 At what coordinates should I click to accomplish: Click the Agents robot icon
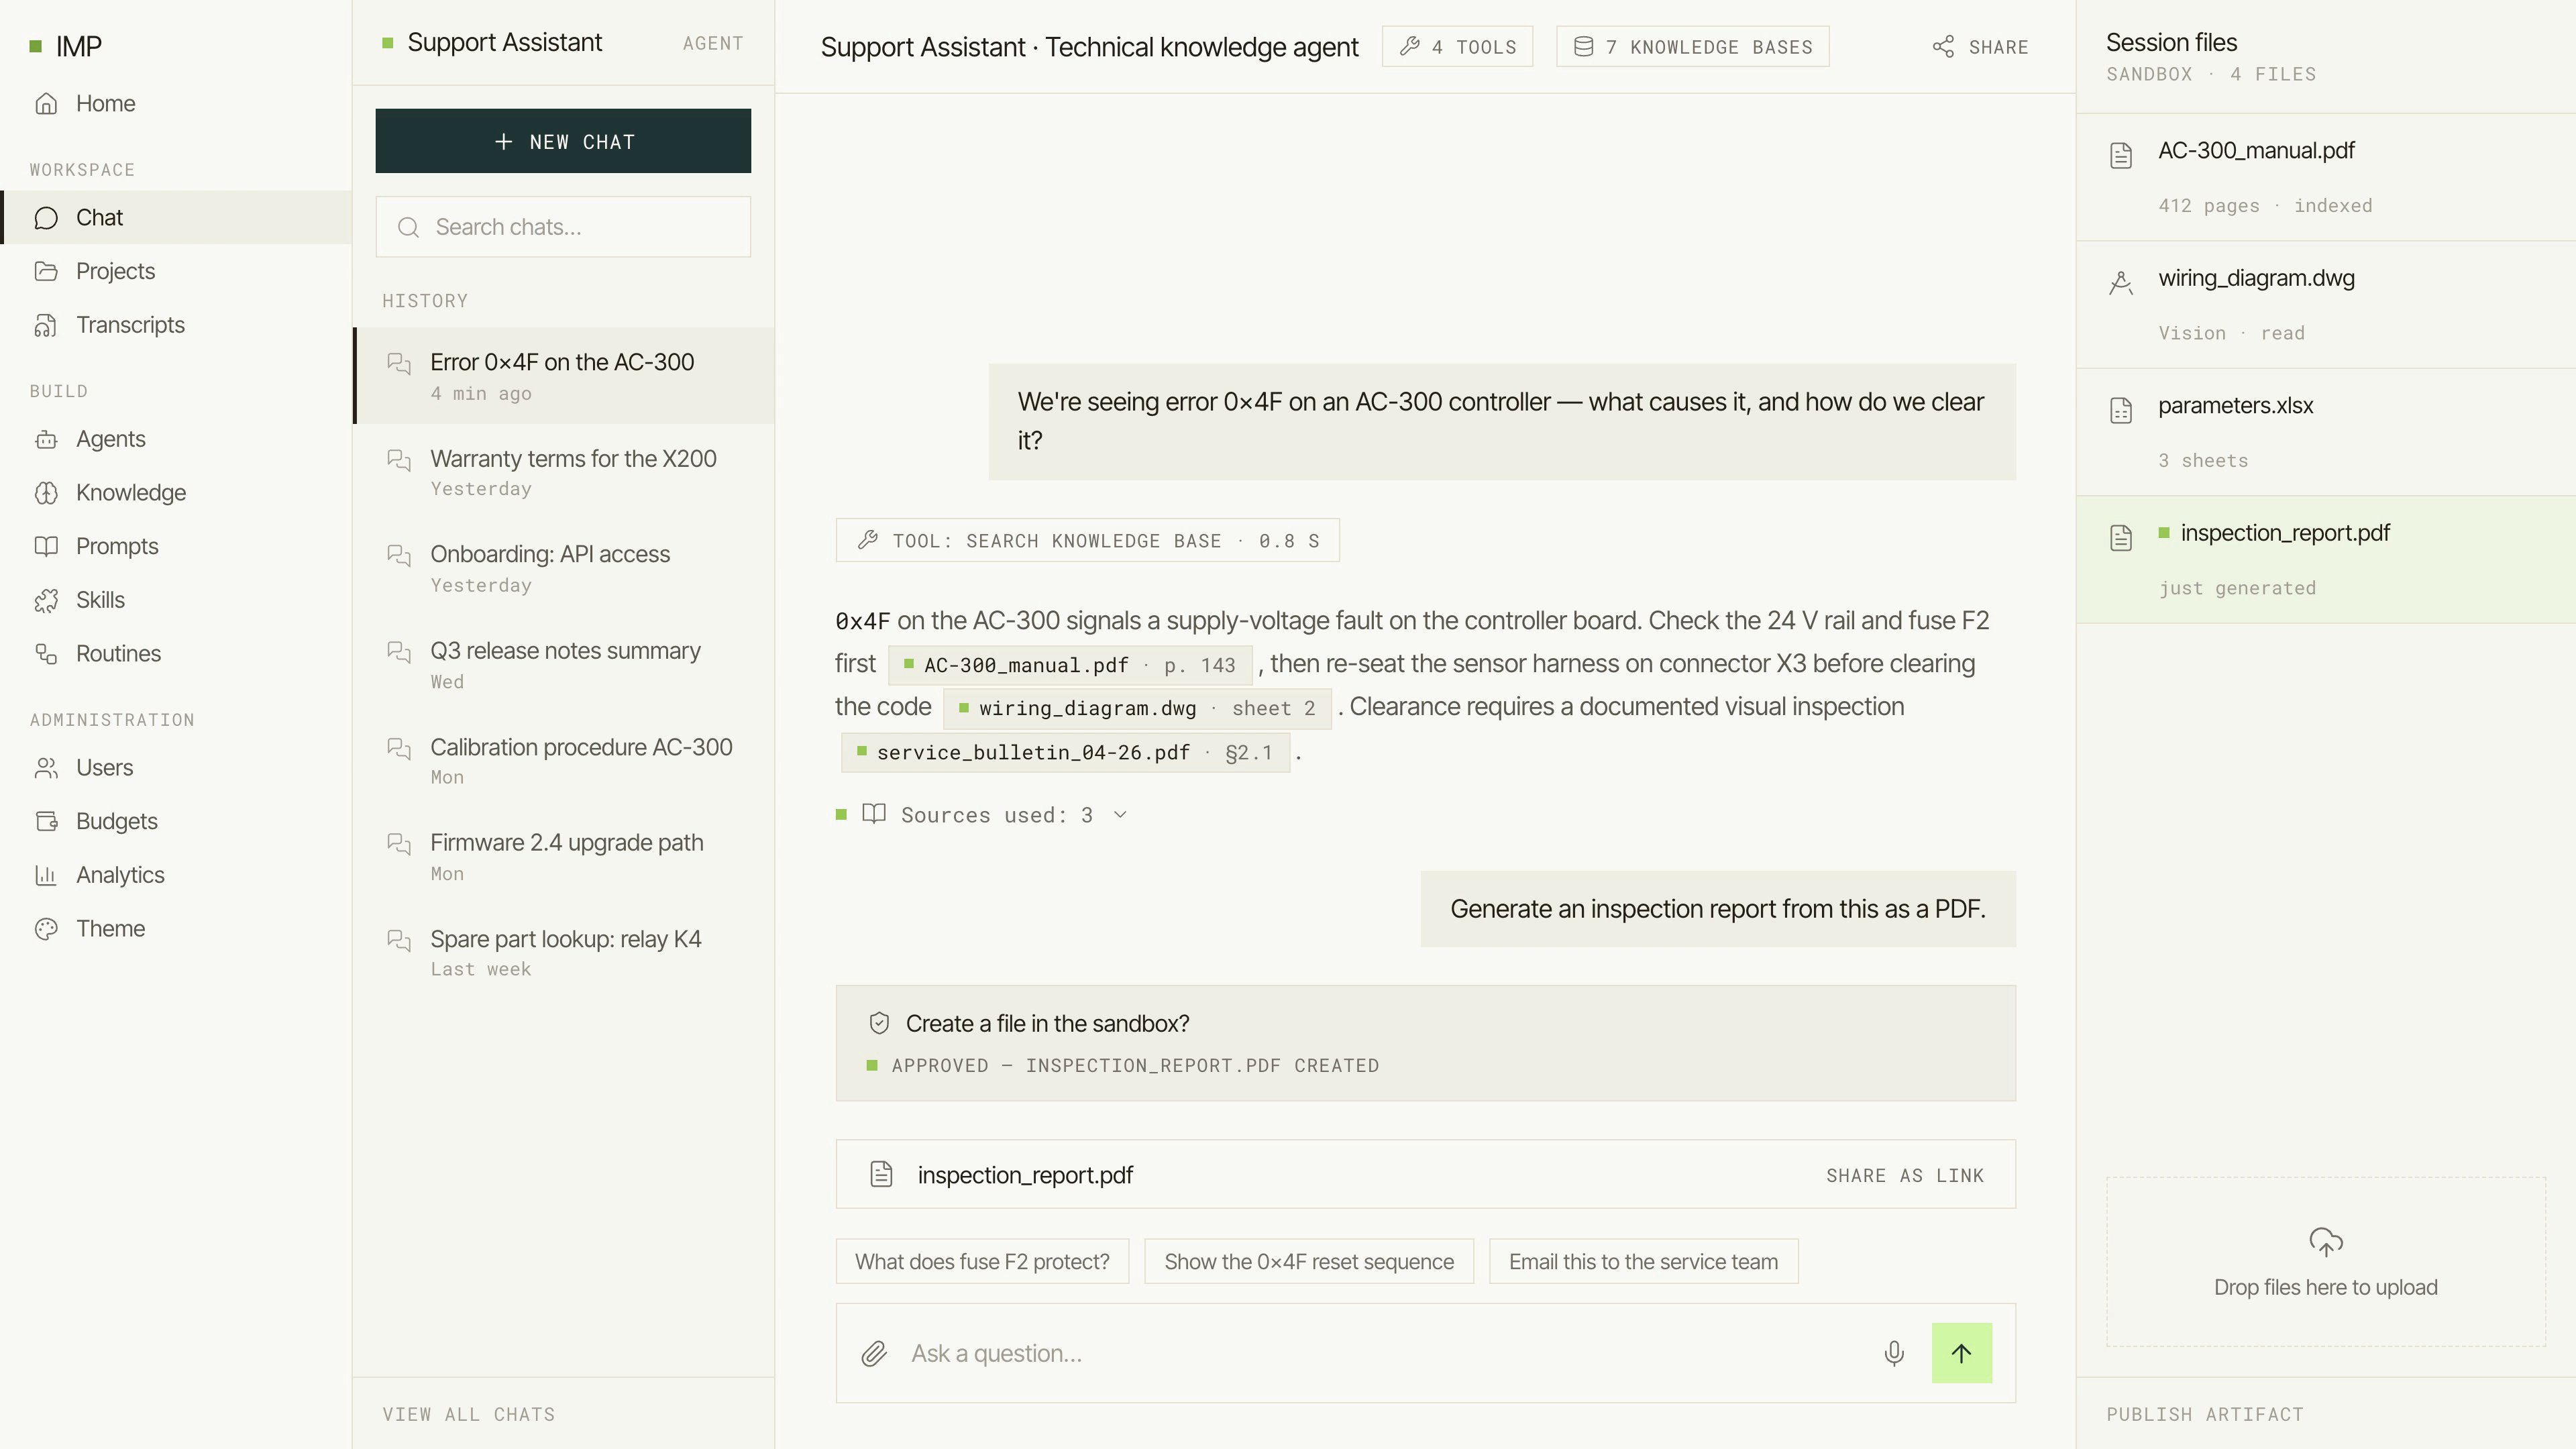coord(46,439)
